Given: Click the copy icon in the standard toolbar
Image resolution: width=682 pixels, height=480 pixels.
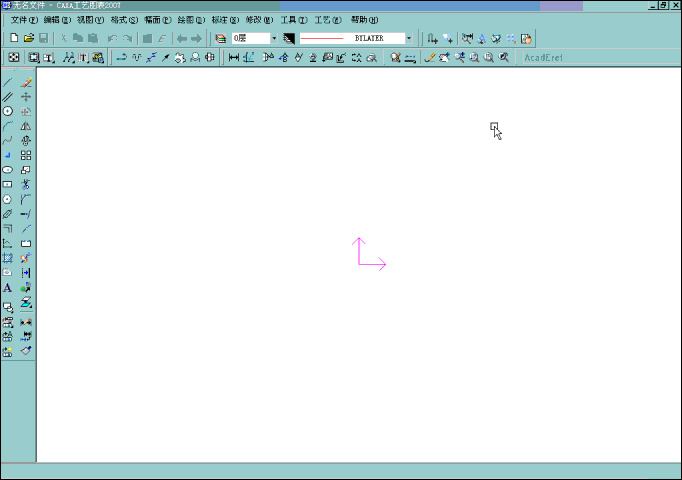Looking at the screenshot, I should tap(78, 38).
